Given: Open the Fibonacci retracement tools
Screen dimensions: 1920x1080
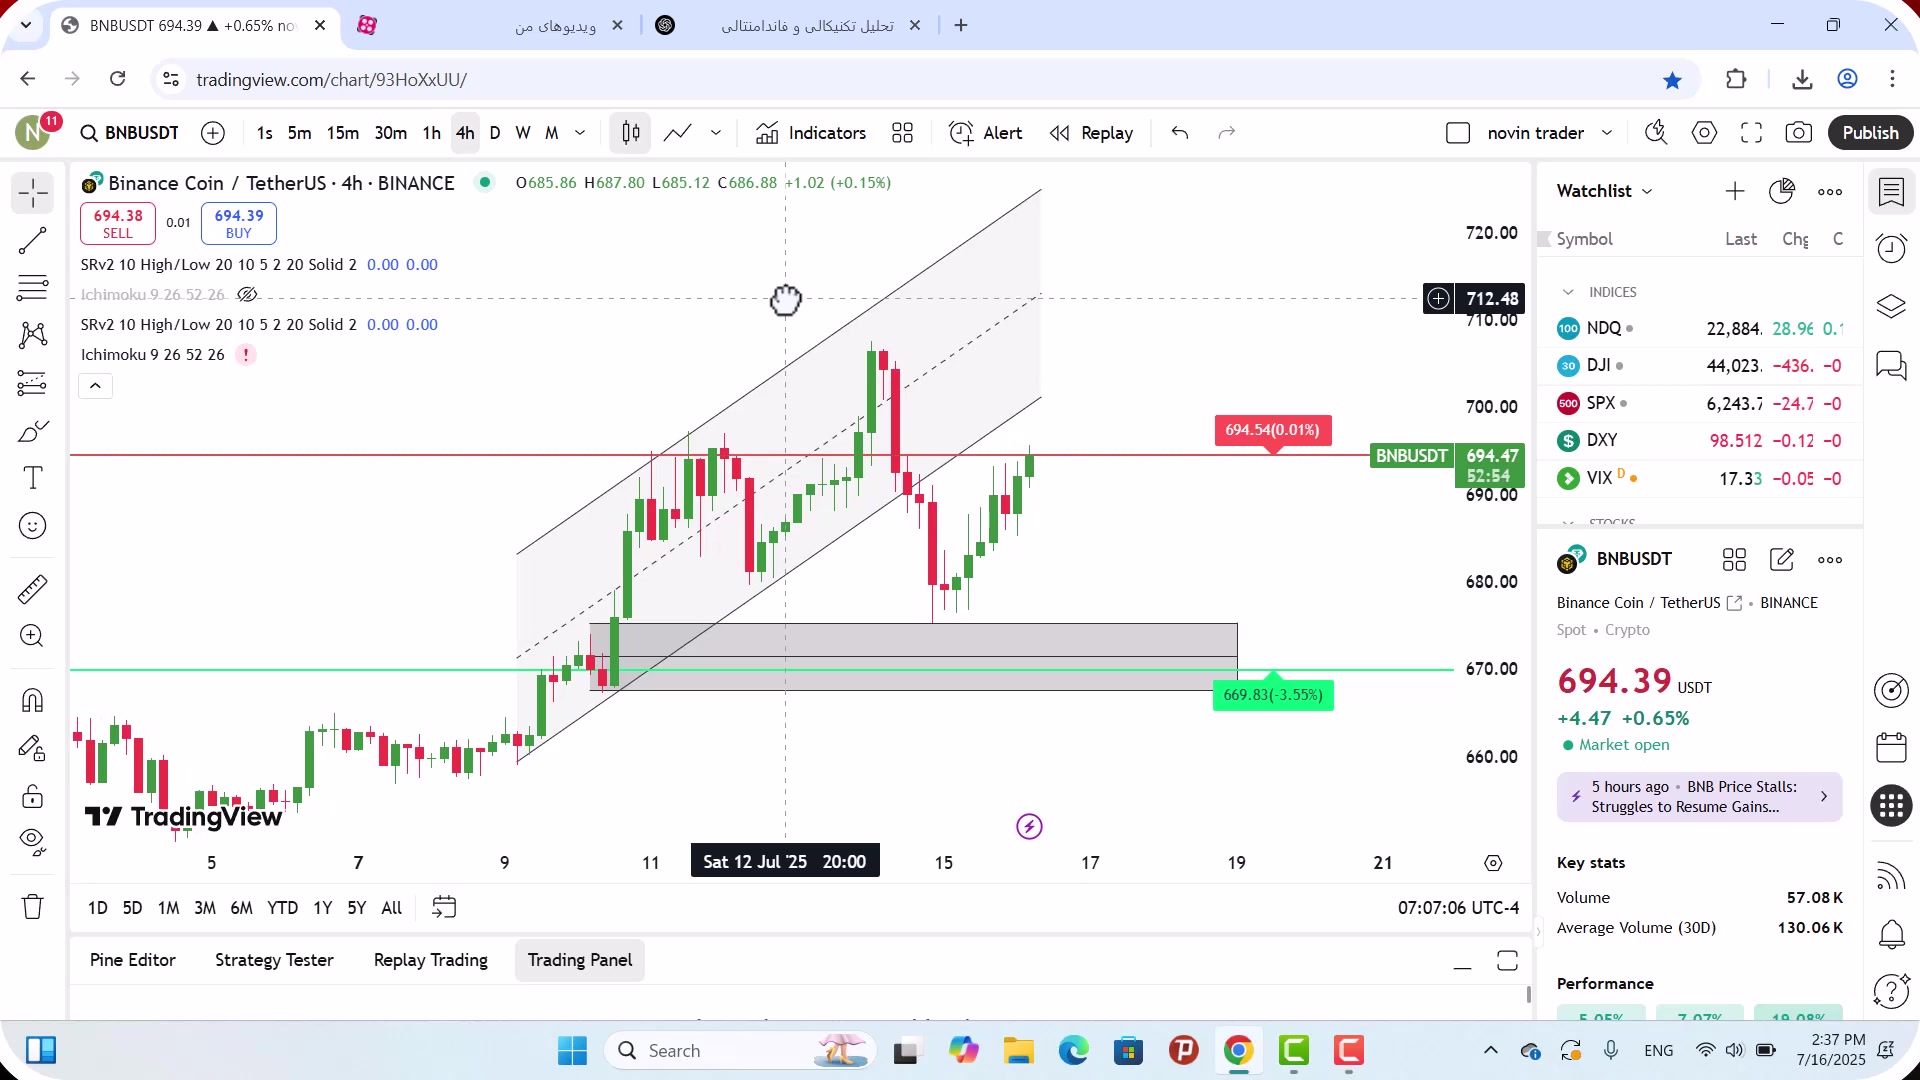Looking at the screenshot, I should pos(32,288).
